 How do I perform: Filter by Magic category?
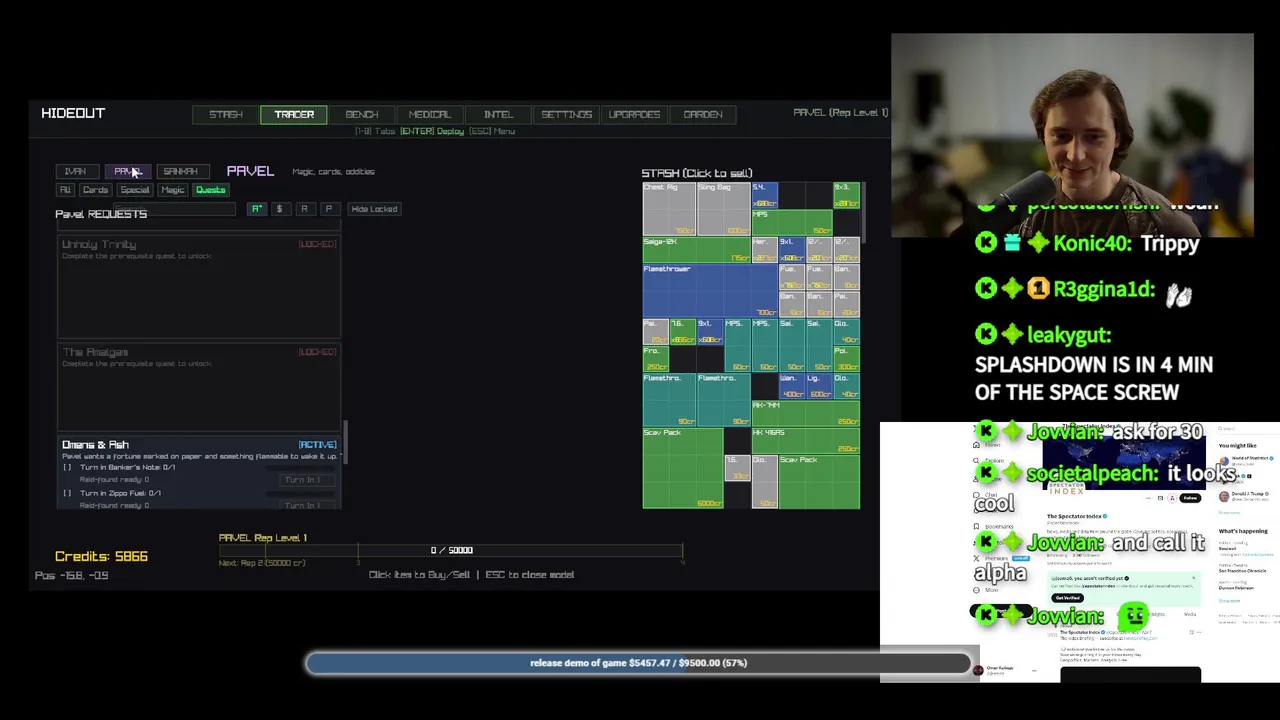click(172, 190)
